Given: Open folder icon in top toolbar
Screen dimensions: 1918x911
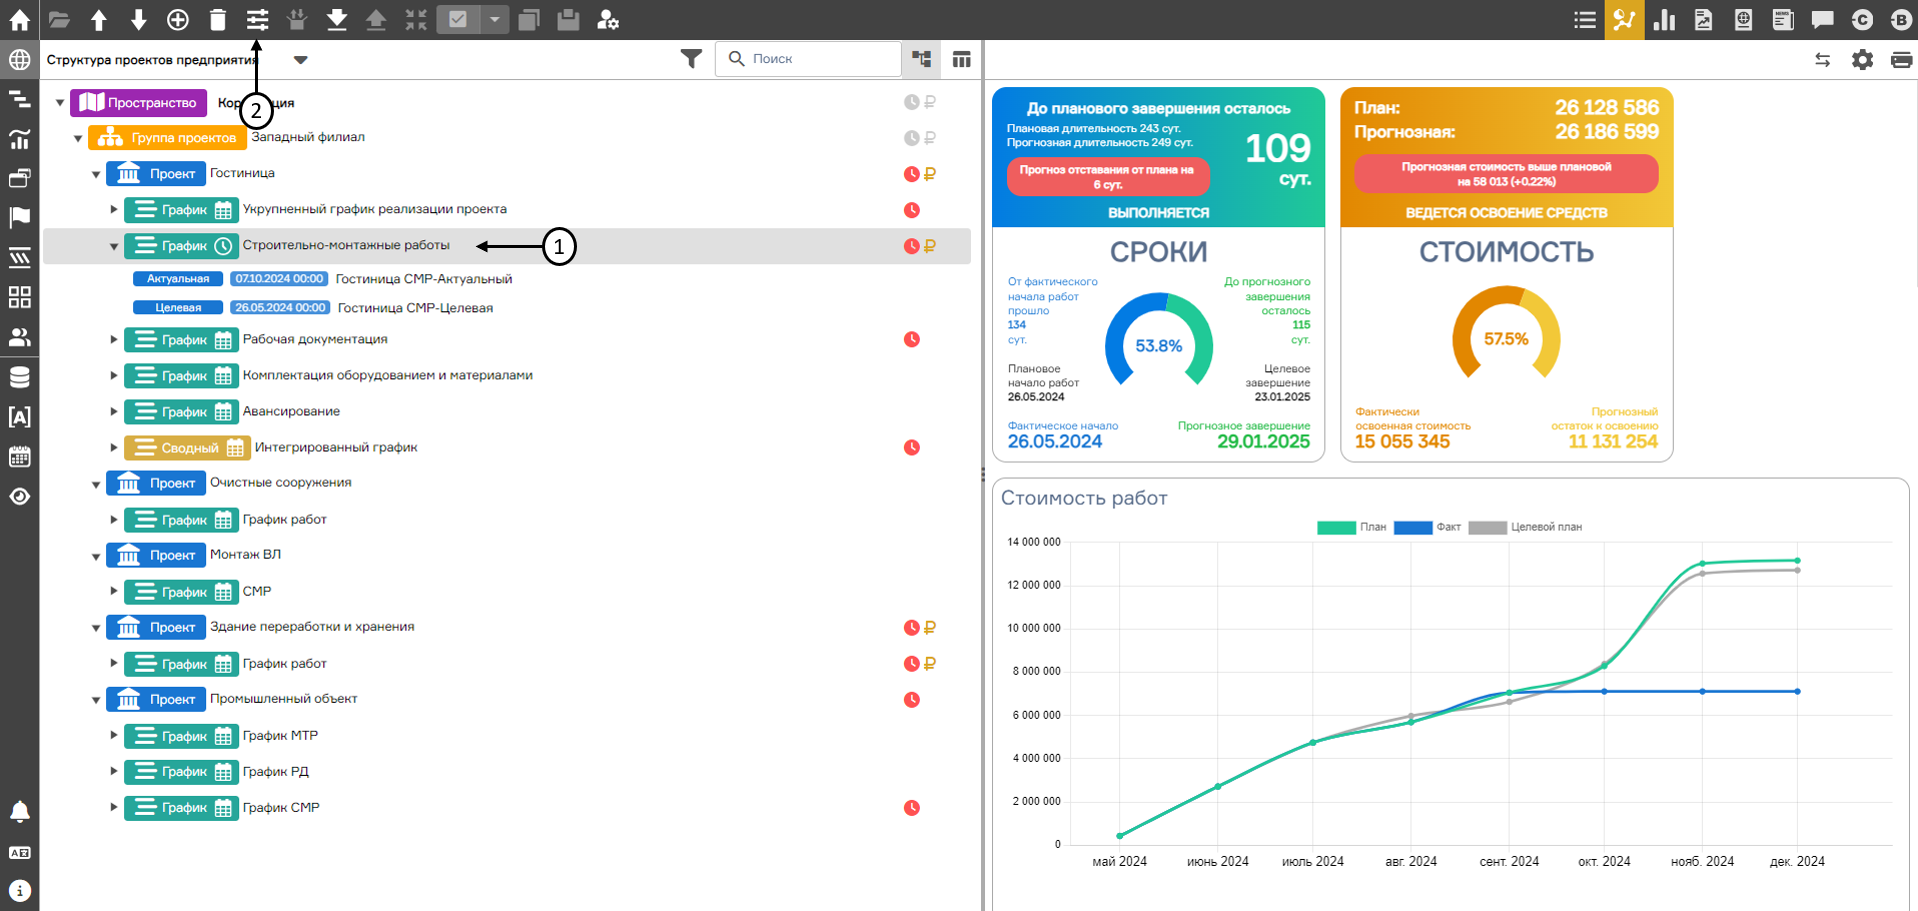Looking at the screenshot, I should (x=59, y=19).
